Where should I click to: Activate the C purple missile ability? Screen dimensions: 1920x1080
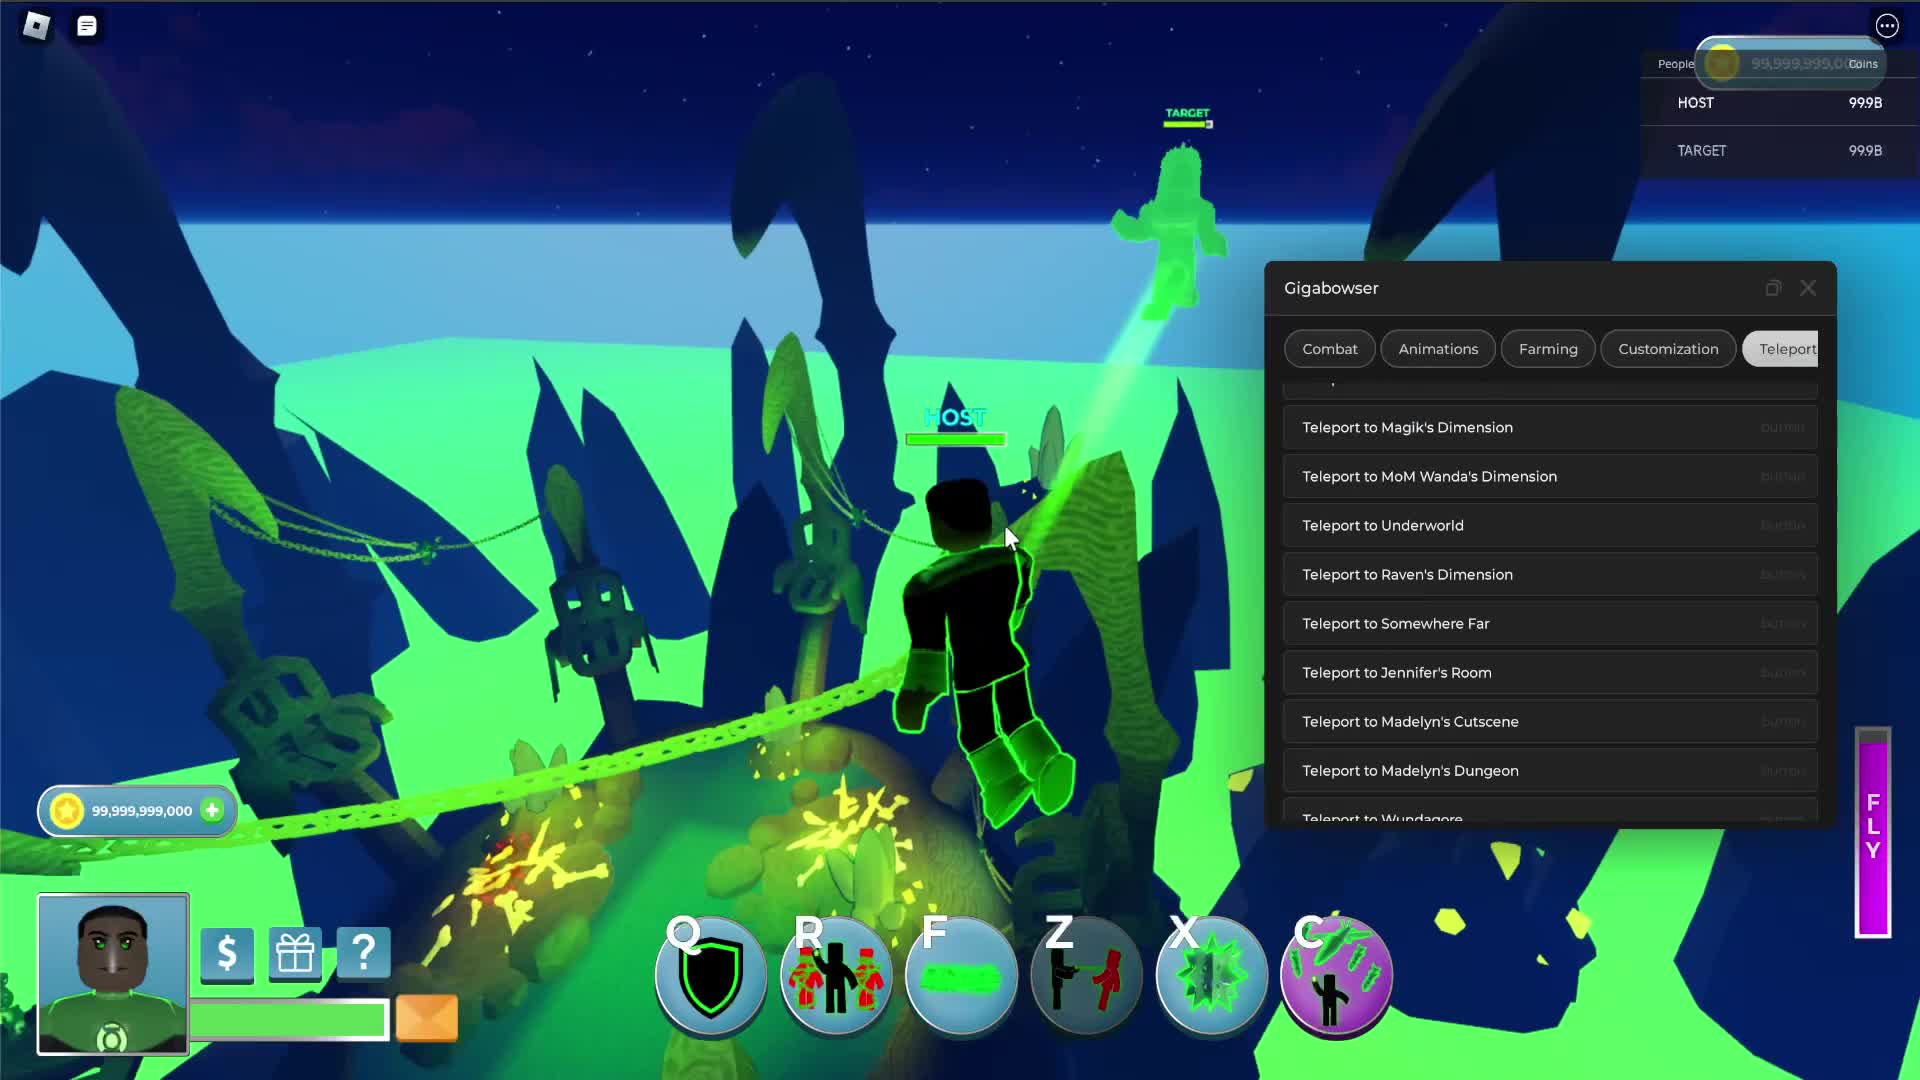pyautogui.click(x=1336, y=975)
